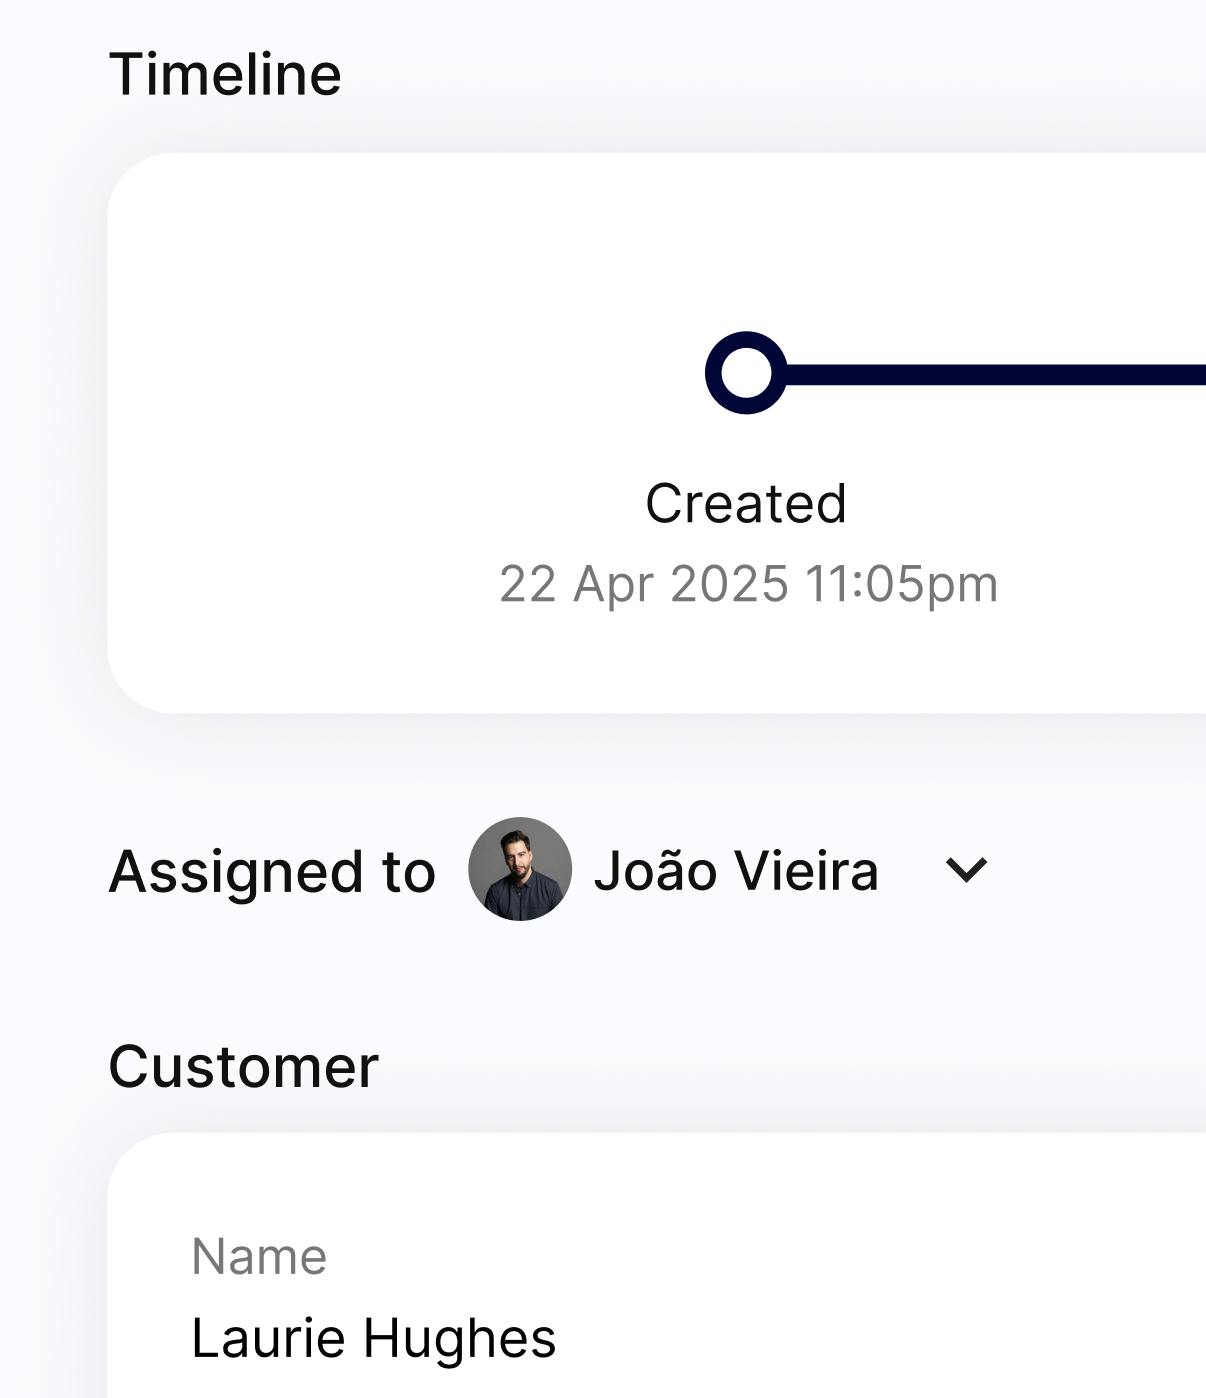Click the Created step label
This screenshot has height=1398, width=1206.
tap(746, 503)
